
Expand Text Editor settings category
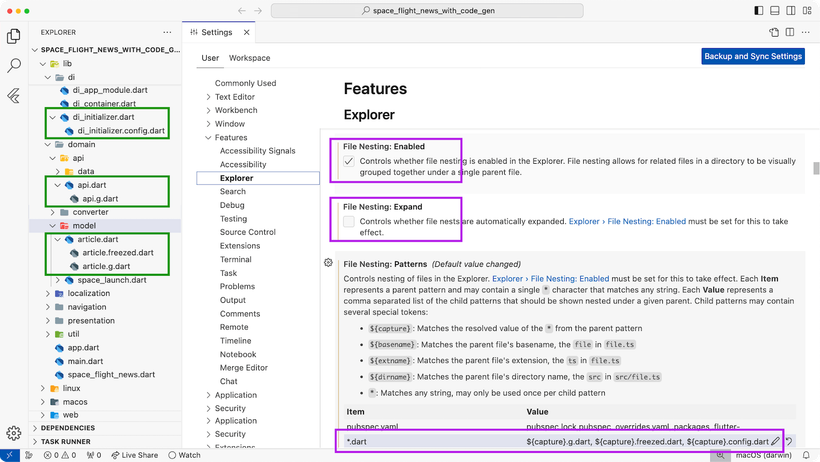(x=208, y=97)
